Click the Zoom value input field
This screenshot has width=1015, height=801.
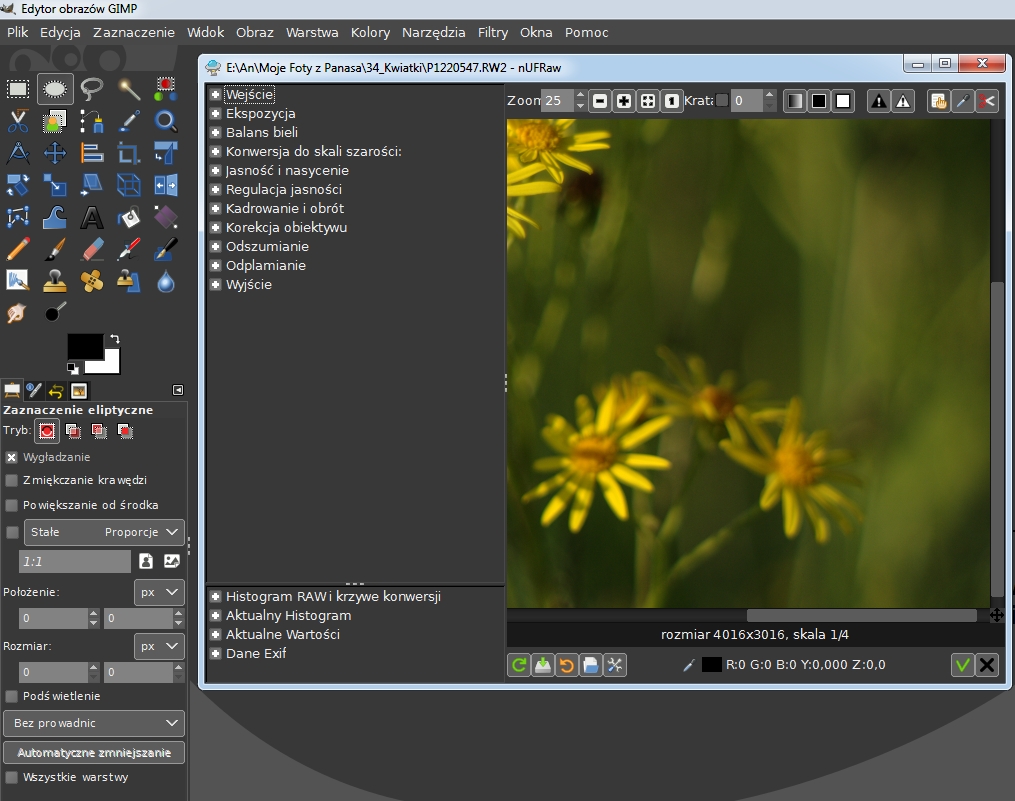pos(556,101)
